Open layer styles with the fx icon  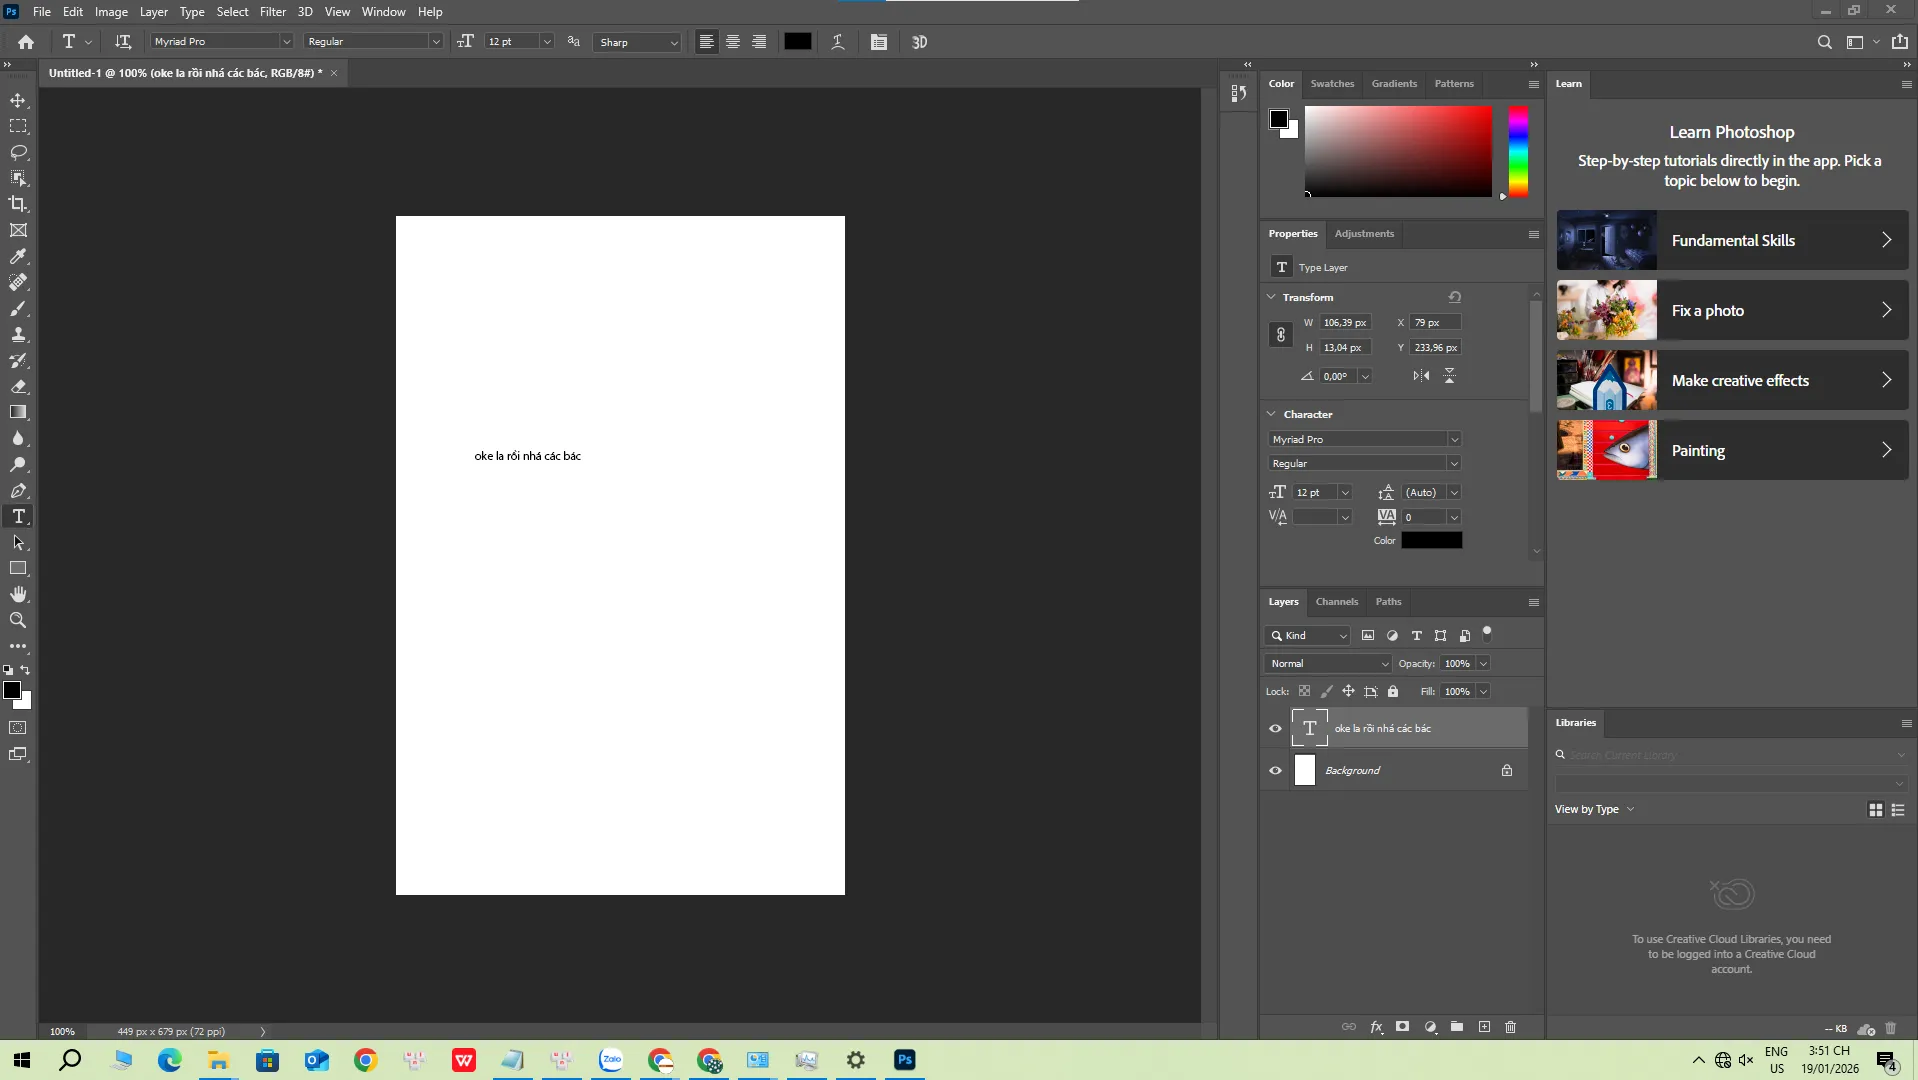(x=1375, y=1027)
